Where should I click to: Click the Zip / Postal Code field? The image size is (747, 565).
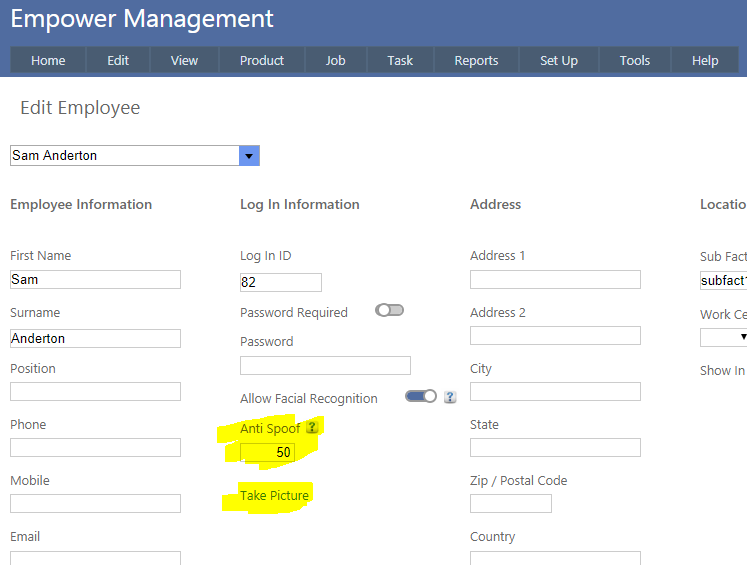[x=510, y=504]
